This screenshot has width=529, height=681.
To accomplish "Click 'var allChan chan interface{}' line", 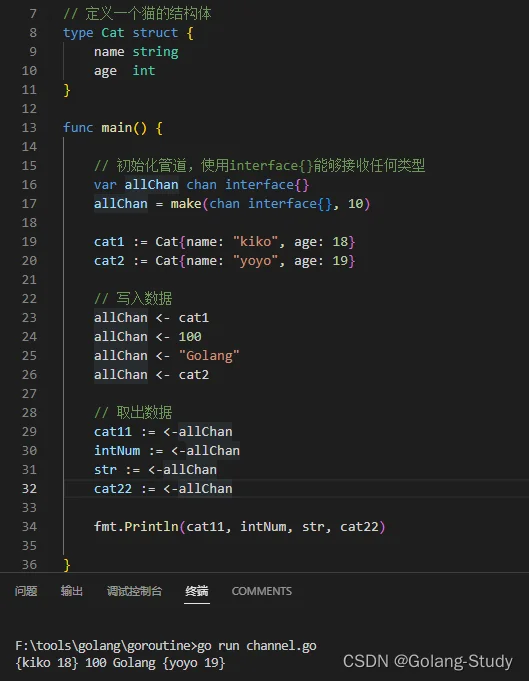I will coord(202,185).
